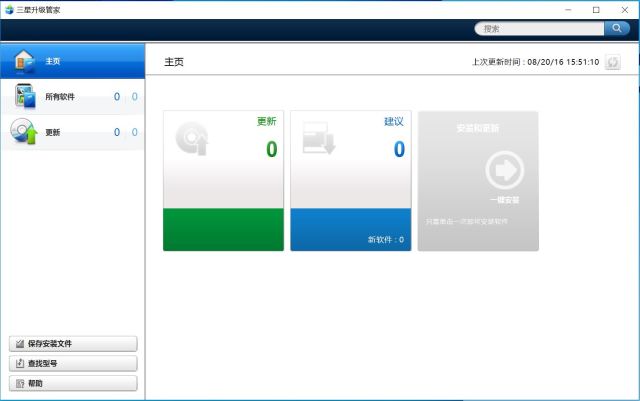Click the icon on 帮助 button
The image size is (640, 401).
(x=20, y=383)
